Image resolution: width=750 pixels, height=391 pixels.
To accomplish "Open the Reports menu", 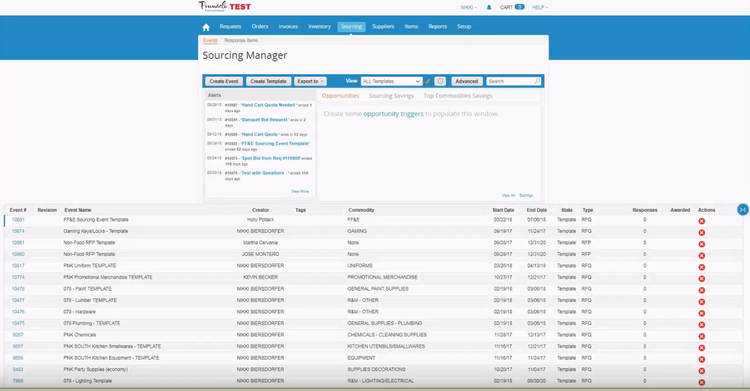I will (438, 27).
